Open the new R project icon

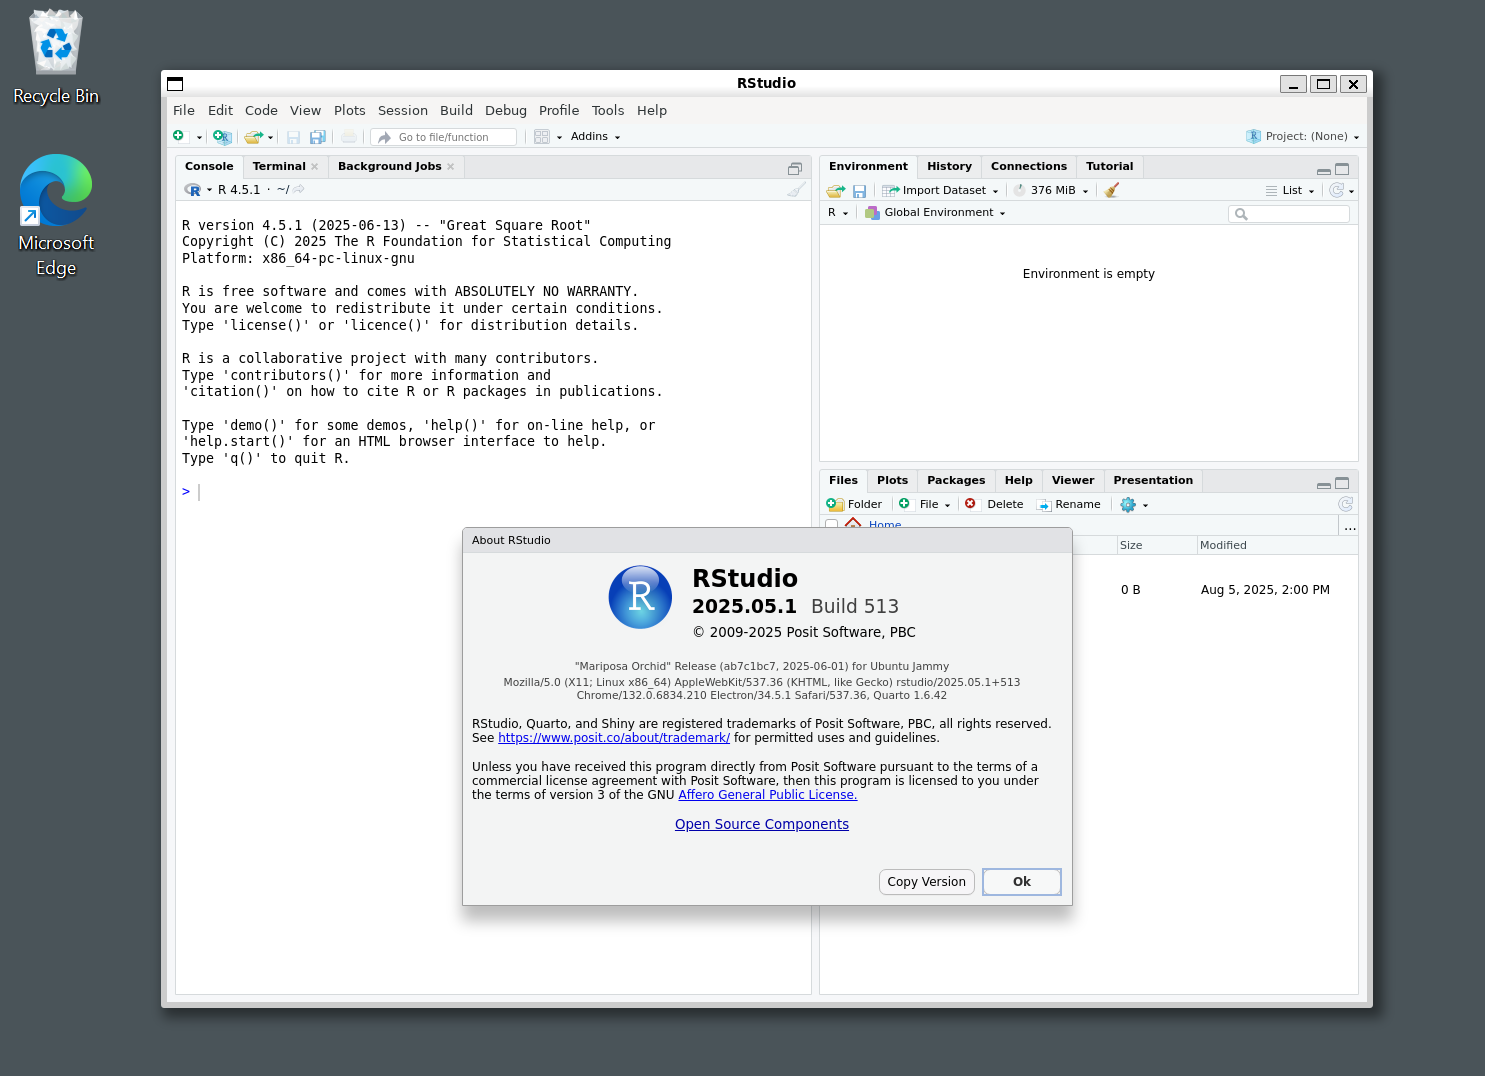pyautogui.click(x=222, y=137)
